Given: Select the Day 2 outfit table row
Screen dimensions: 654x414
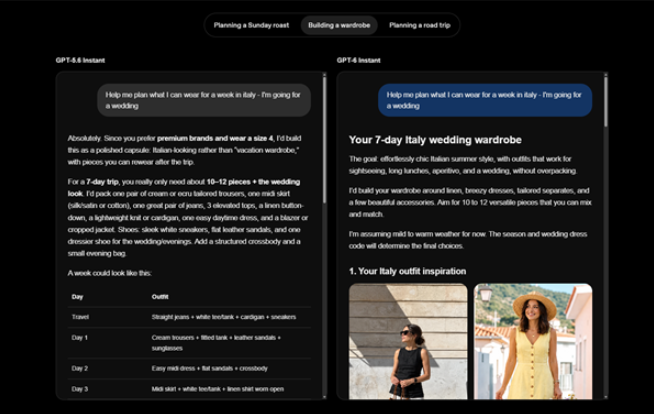Looking at the screenshot, I should 189,369.
